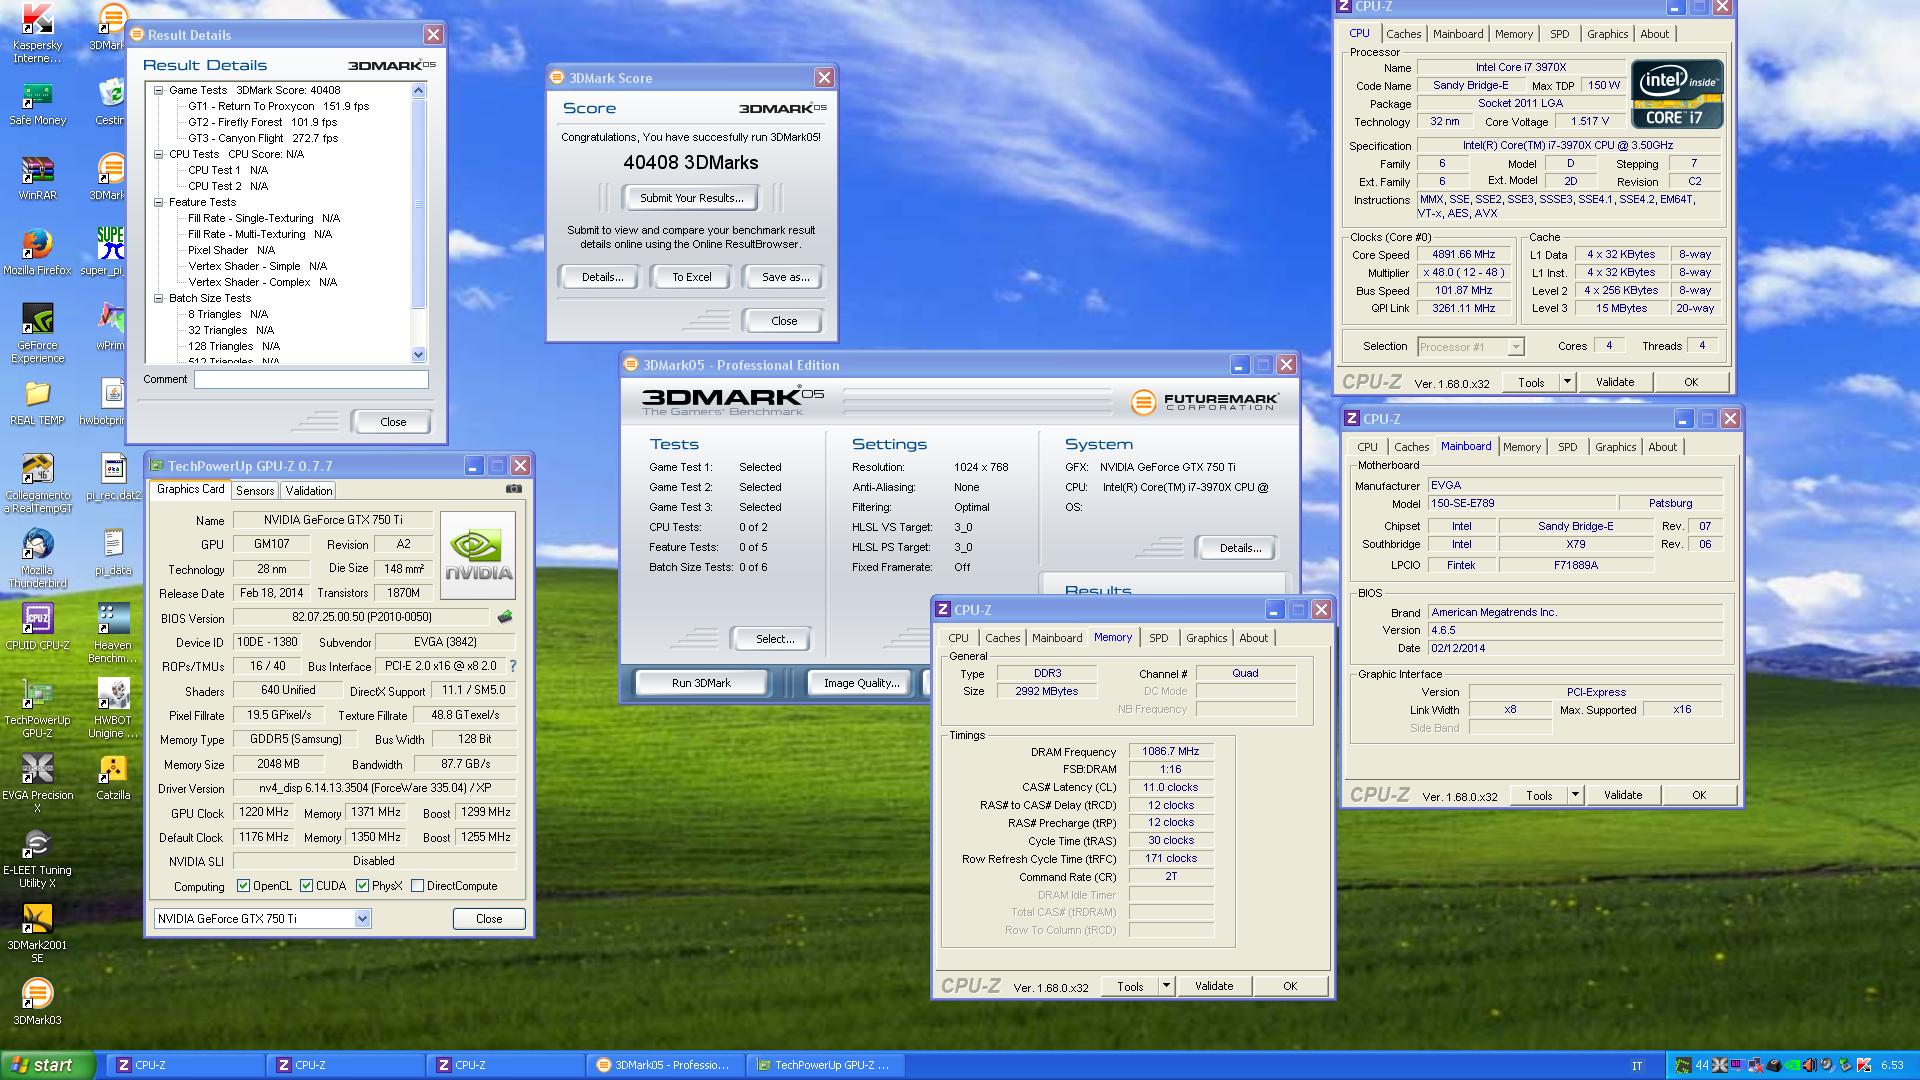
Task: Launch the TechPowerUp GPU-Z desktop icon
Action: [x=38, y=709]
